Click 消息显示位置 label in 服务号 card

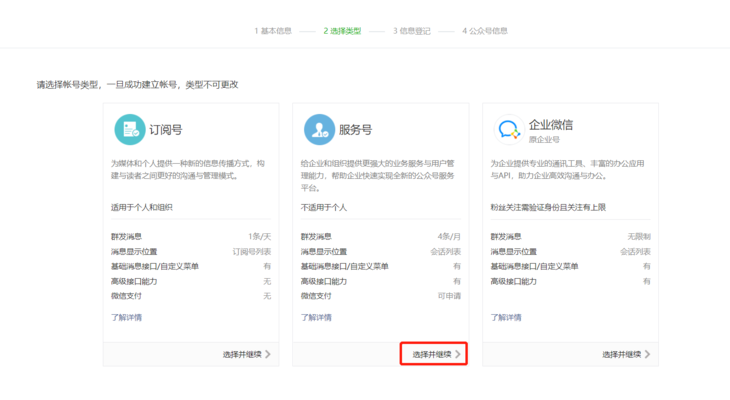click(324, 251)
